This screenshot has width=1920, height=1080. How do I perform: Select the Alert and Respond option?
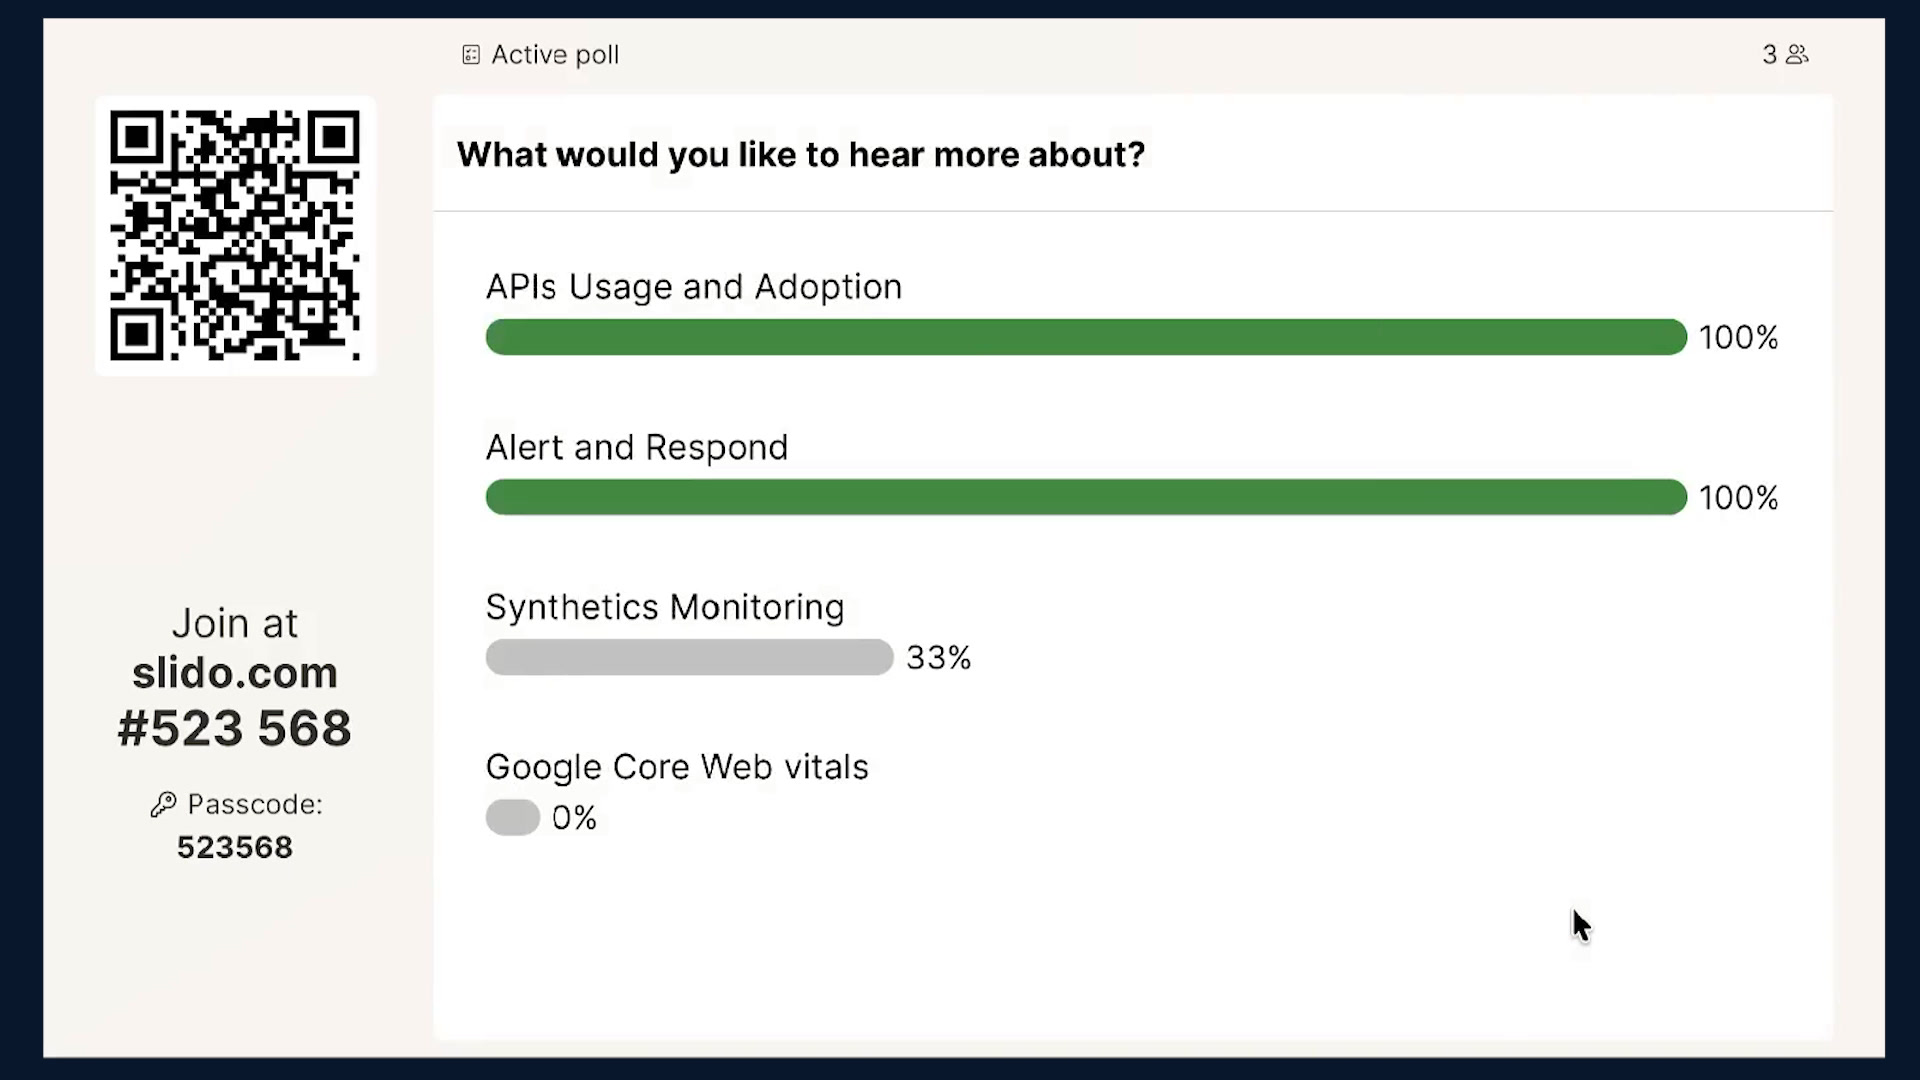coord(637,447)
